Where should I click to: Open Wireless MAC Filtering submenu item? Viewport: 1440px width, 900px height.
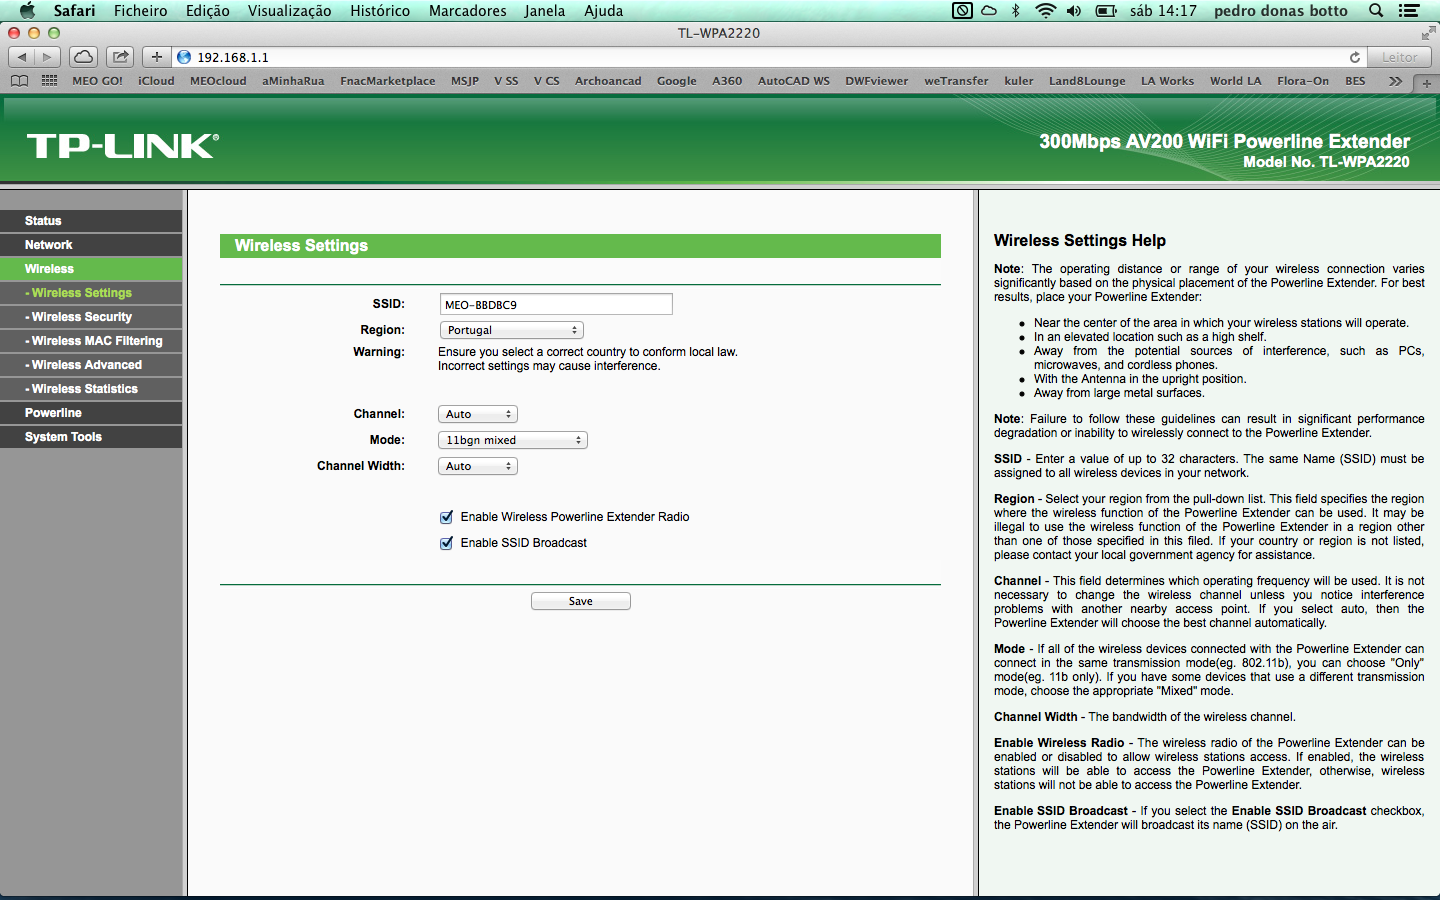(x=91, y=341)
